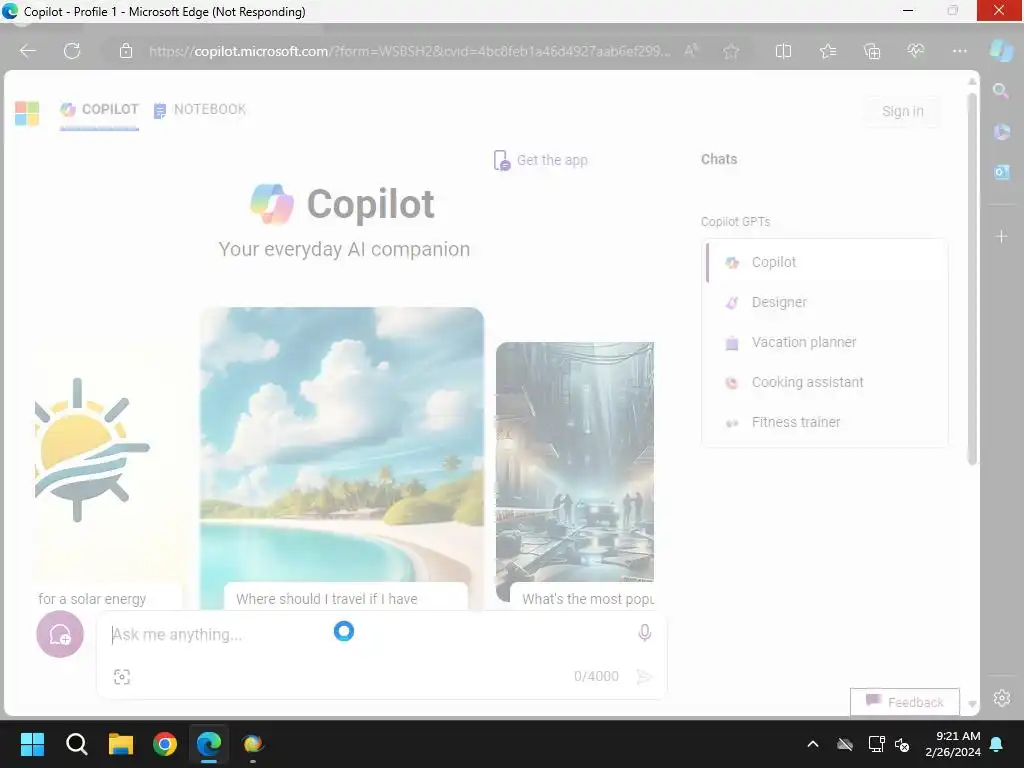Switch to the NOTEBOOK tab
Viewport: 1024px width, 768px height.
200,110
